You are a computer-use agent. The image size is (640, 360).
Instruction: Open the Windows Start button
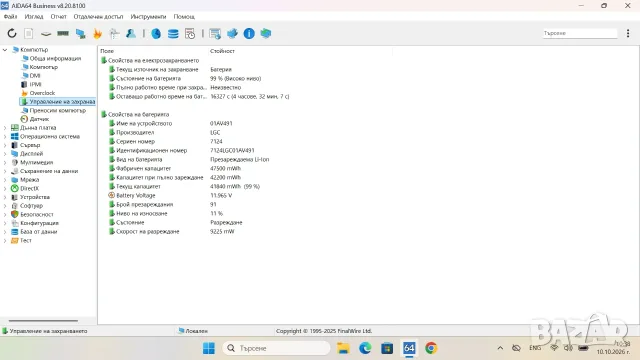(209, 348)
